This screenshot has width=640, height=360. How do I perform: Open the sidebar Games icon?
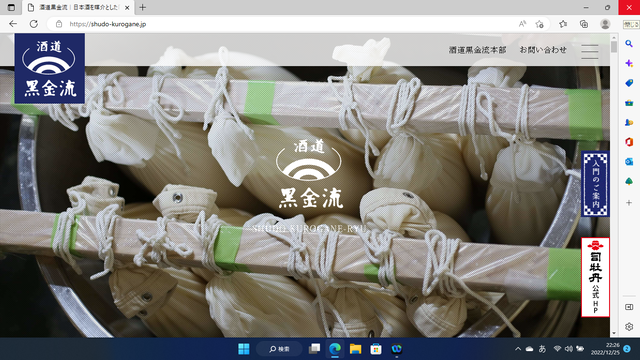629,122
